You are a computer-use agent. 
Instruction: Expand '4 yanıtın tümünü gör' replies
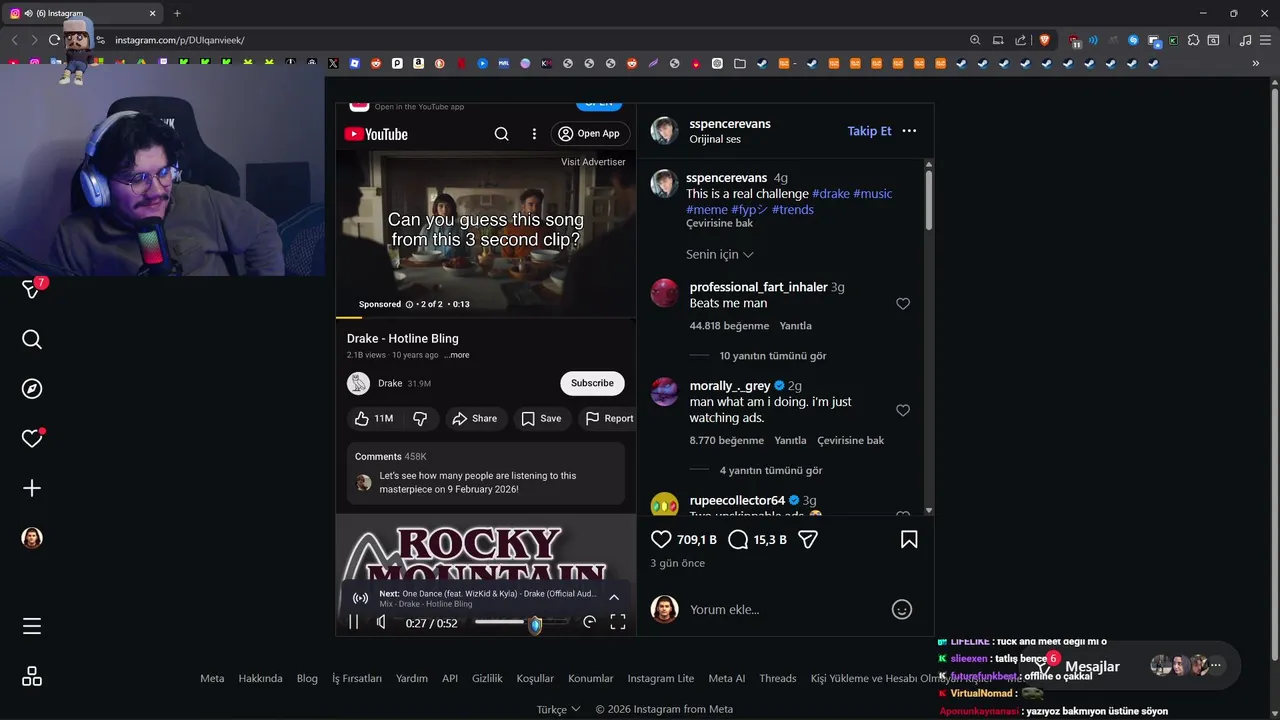click(771, 470)
